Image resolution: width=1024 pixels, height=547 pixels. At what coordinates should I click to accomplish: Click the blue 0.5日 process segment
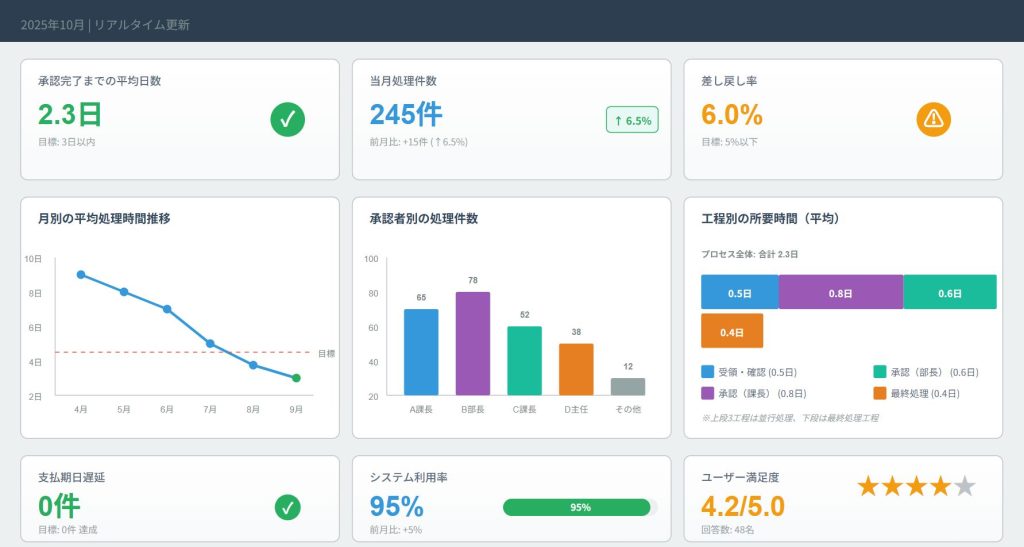click(x=739, y=292)
